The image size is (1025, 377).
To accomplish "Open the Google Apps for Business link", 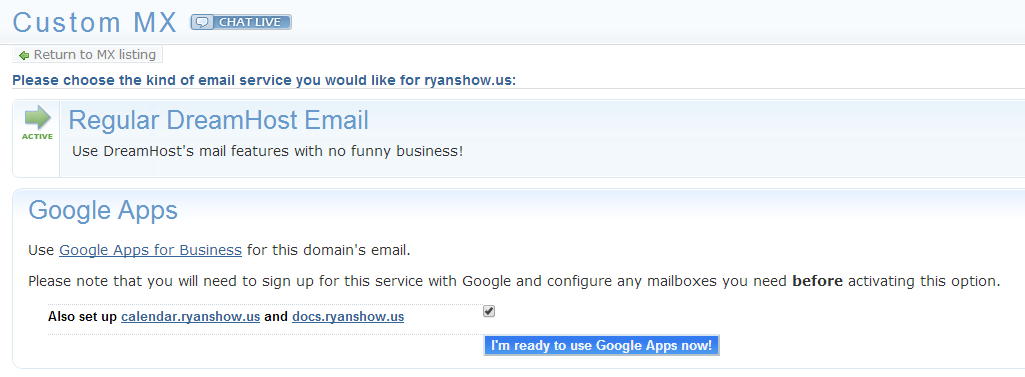I will [x=150, y=250].
